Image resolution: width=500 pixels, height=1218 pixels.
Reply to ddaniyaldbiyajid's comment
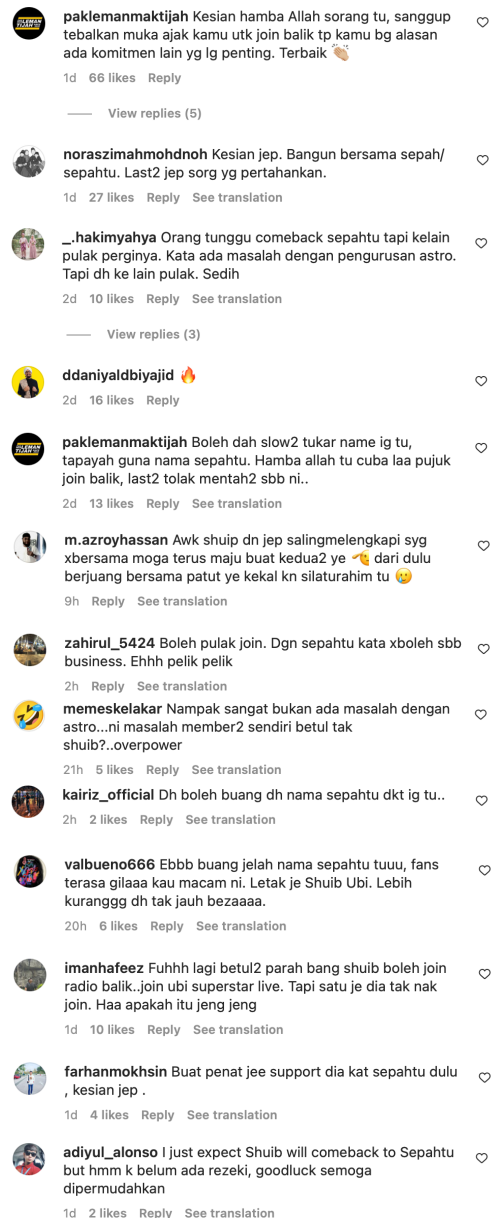162,400
